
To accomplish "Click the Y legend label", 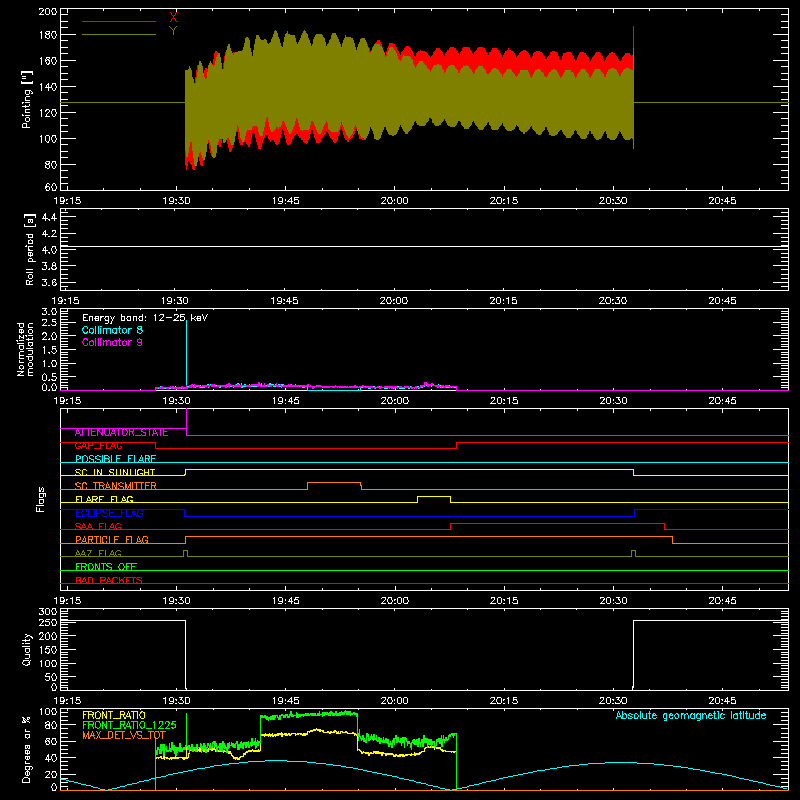I will (x=173, y=31).
